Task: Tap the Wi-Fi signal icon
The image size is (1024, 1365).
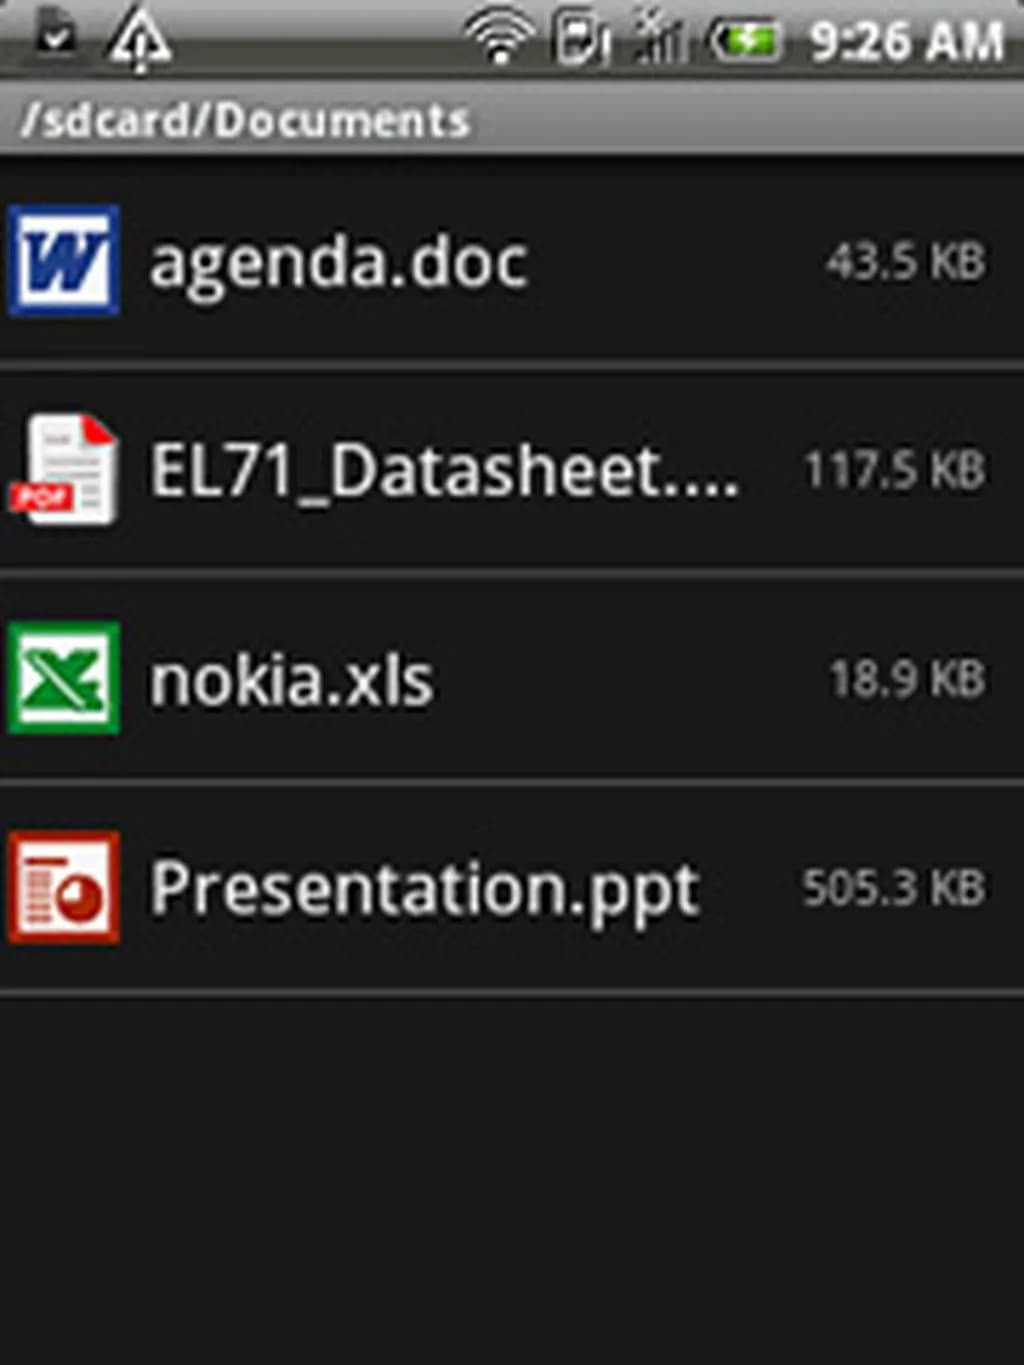Action: 498,40
